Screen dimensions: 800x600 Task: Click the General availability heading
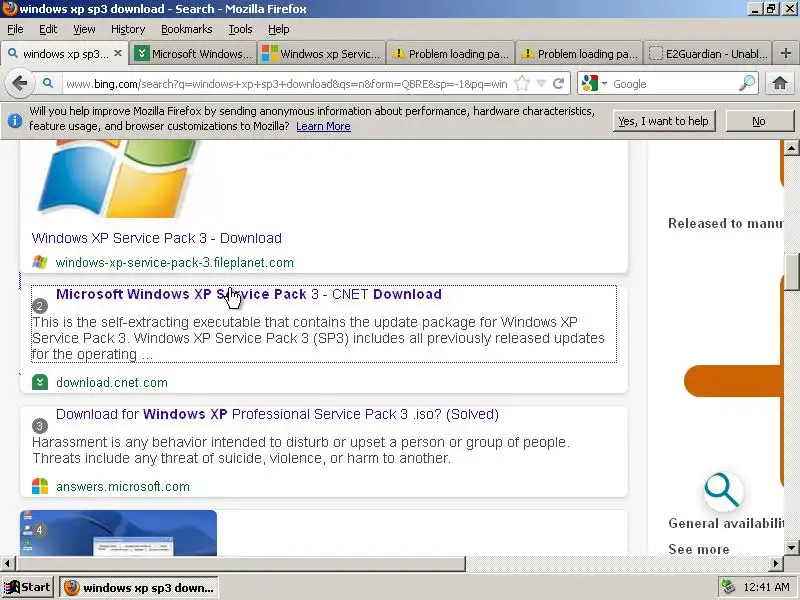pyautogui.click(x=726, y=523)
